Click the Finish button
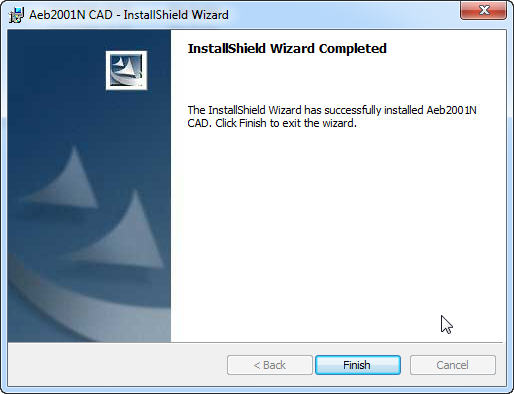Screen dimensions: 514x394 click(358, 365)
